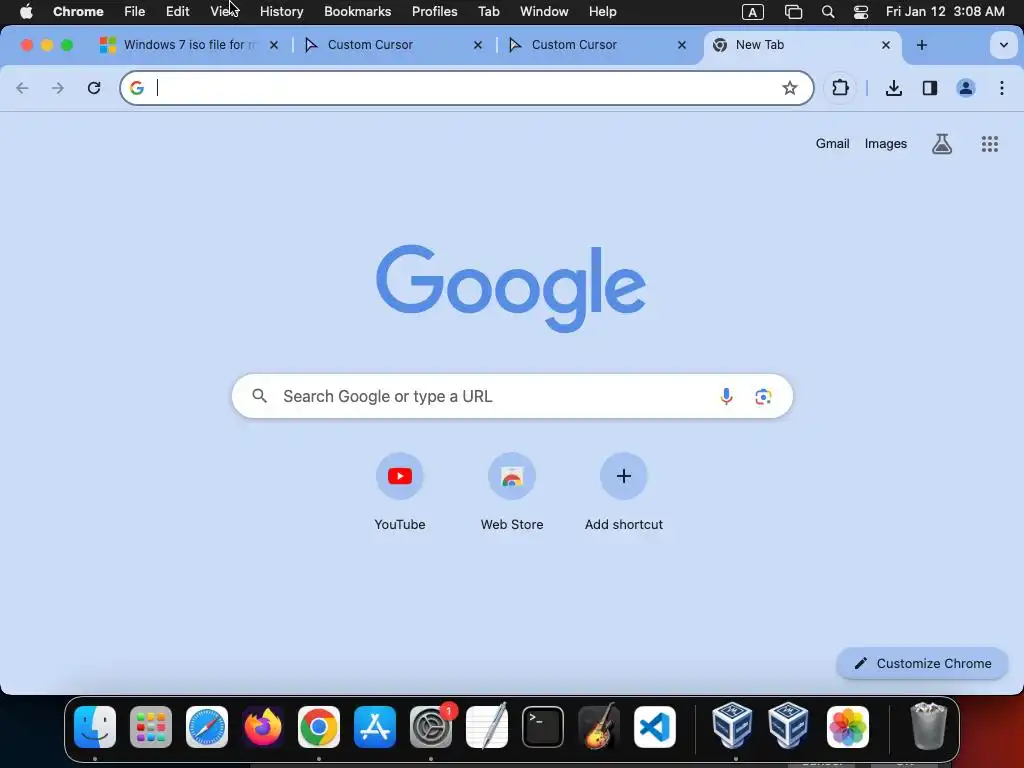Open the Bookmarks menu
This screenshot has width=1024, height=768.
[x=357, y=12]
